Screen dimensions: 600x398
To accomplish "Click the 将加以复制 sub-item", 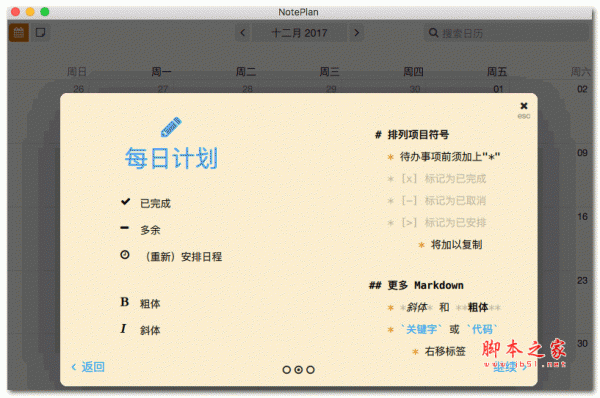I will click(450, 245).
